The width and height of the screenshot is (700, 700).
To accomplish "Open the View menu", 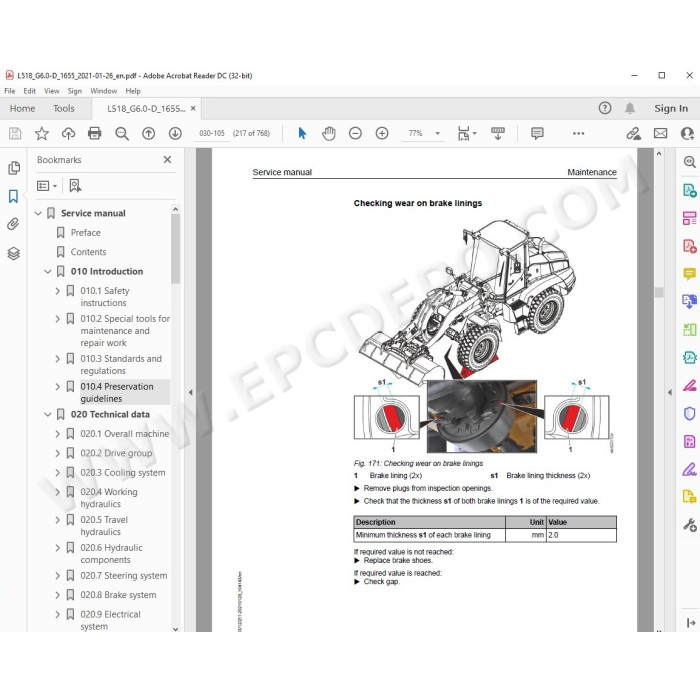I will coord(52,91).
